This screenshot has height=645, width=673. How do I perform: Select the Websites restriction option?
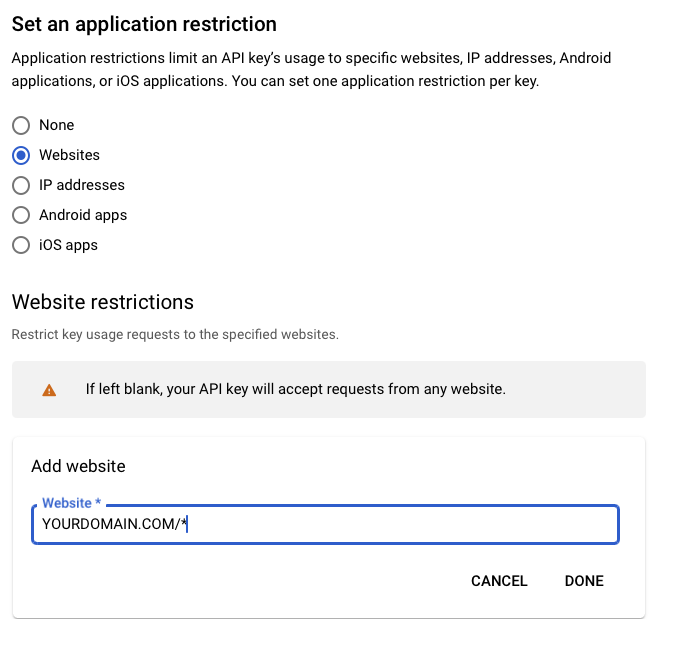[20, 155]
